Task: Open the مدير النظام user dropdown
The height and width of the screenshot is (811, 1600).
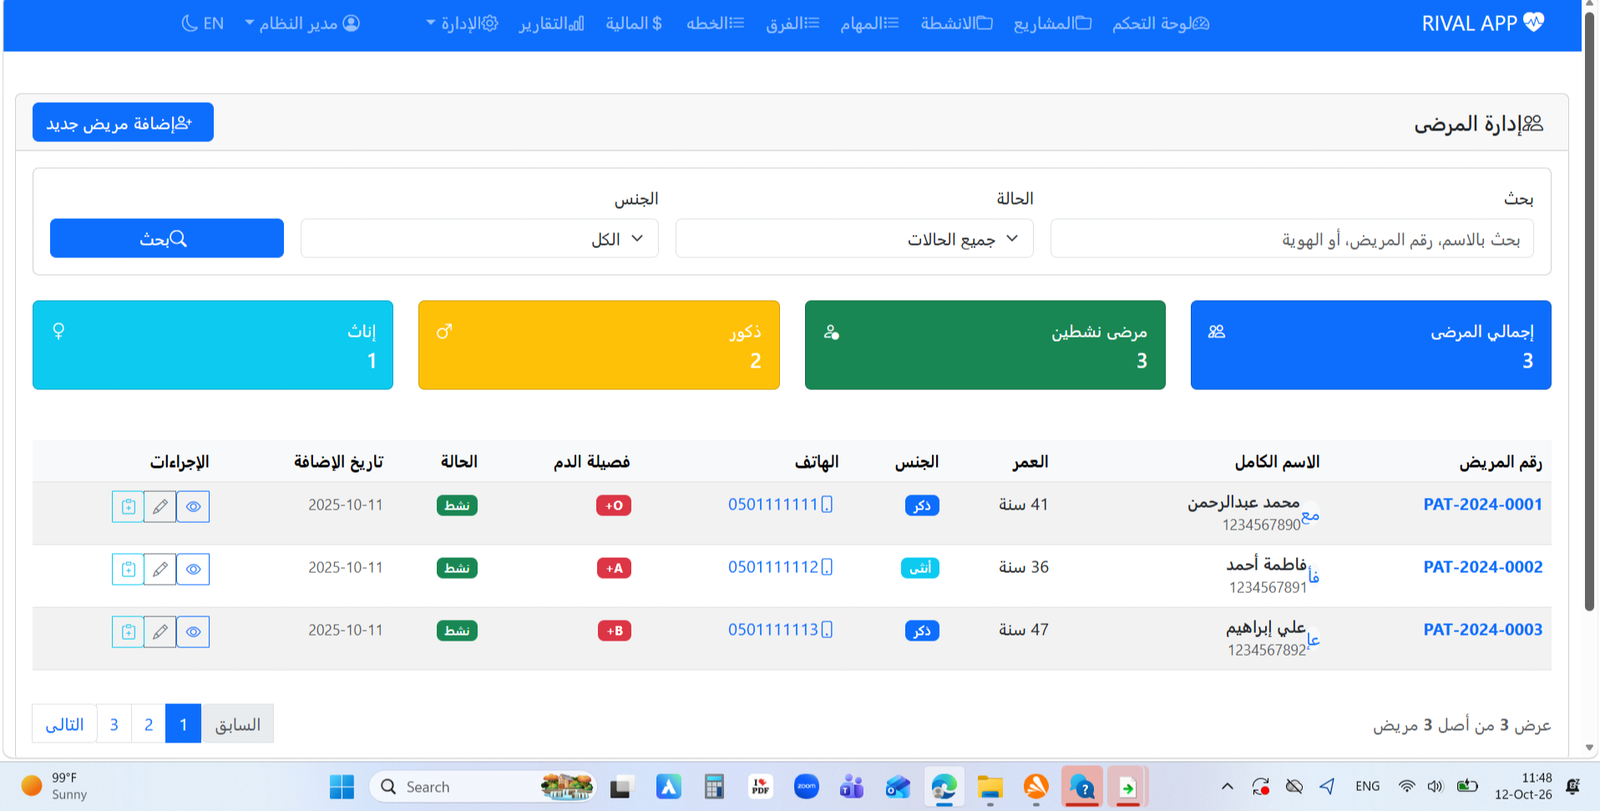Action: (x=302, y=23)
